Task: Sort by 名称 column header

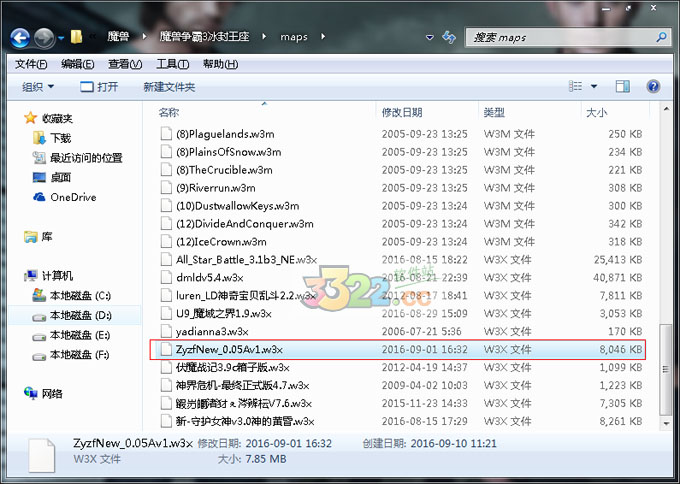Action: (x=168, y=113)
